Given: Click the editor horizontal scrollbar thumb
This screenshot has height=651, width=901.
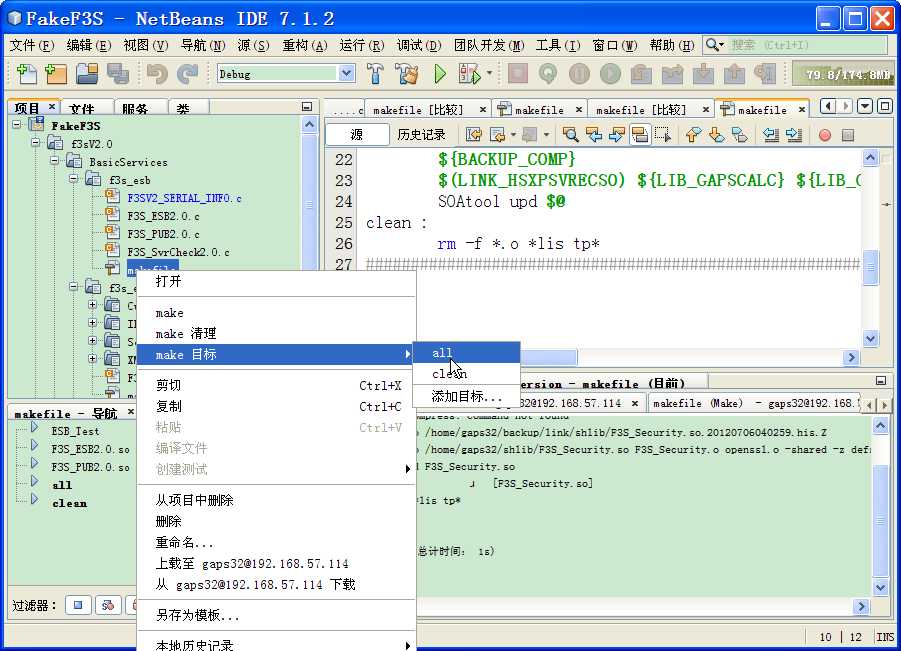Looking at the screenshot, I should pos(549,357).
